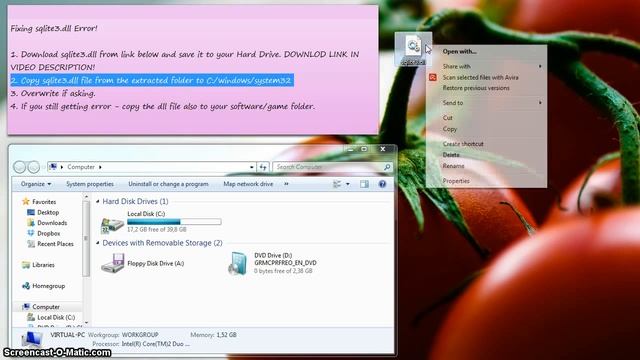Choose Cut in the context menu
The height and width of the screenshot is (360, 640).
[447, 118]
